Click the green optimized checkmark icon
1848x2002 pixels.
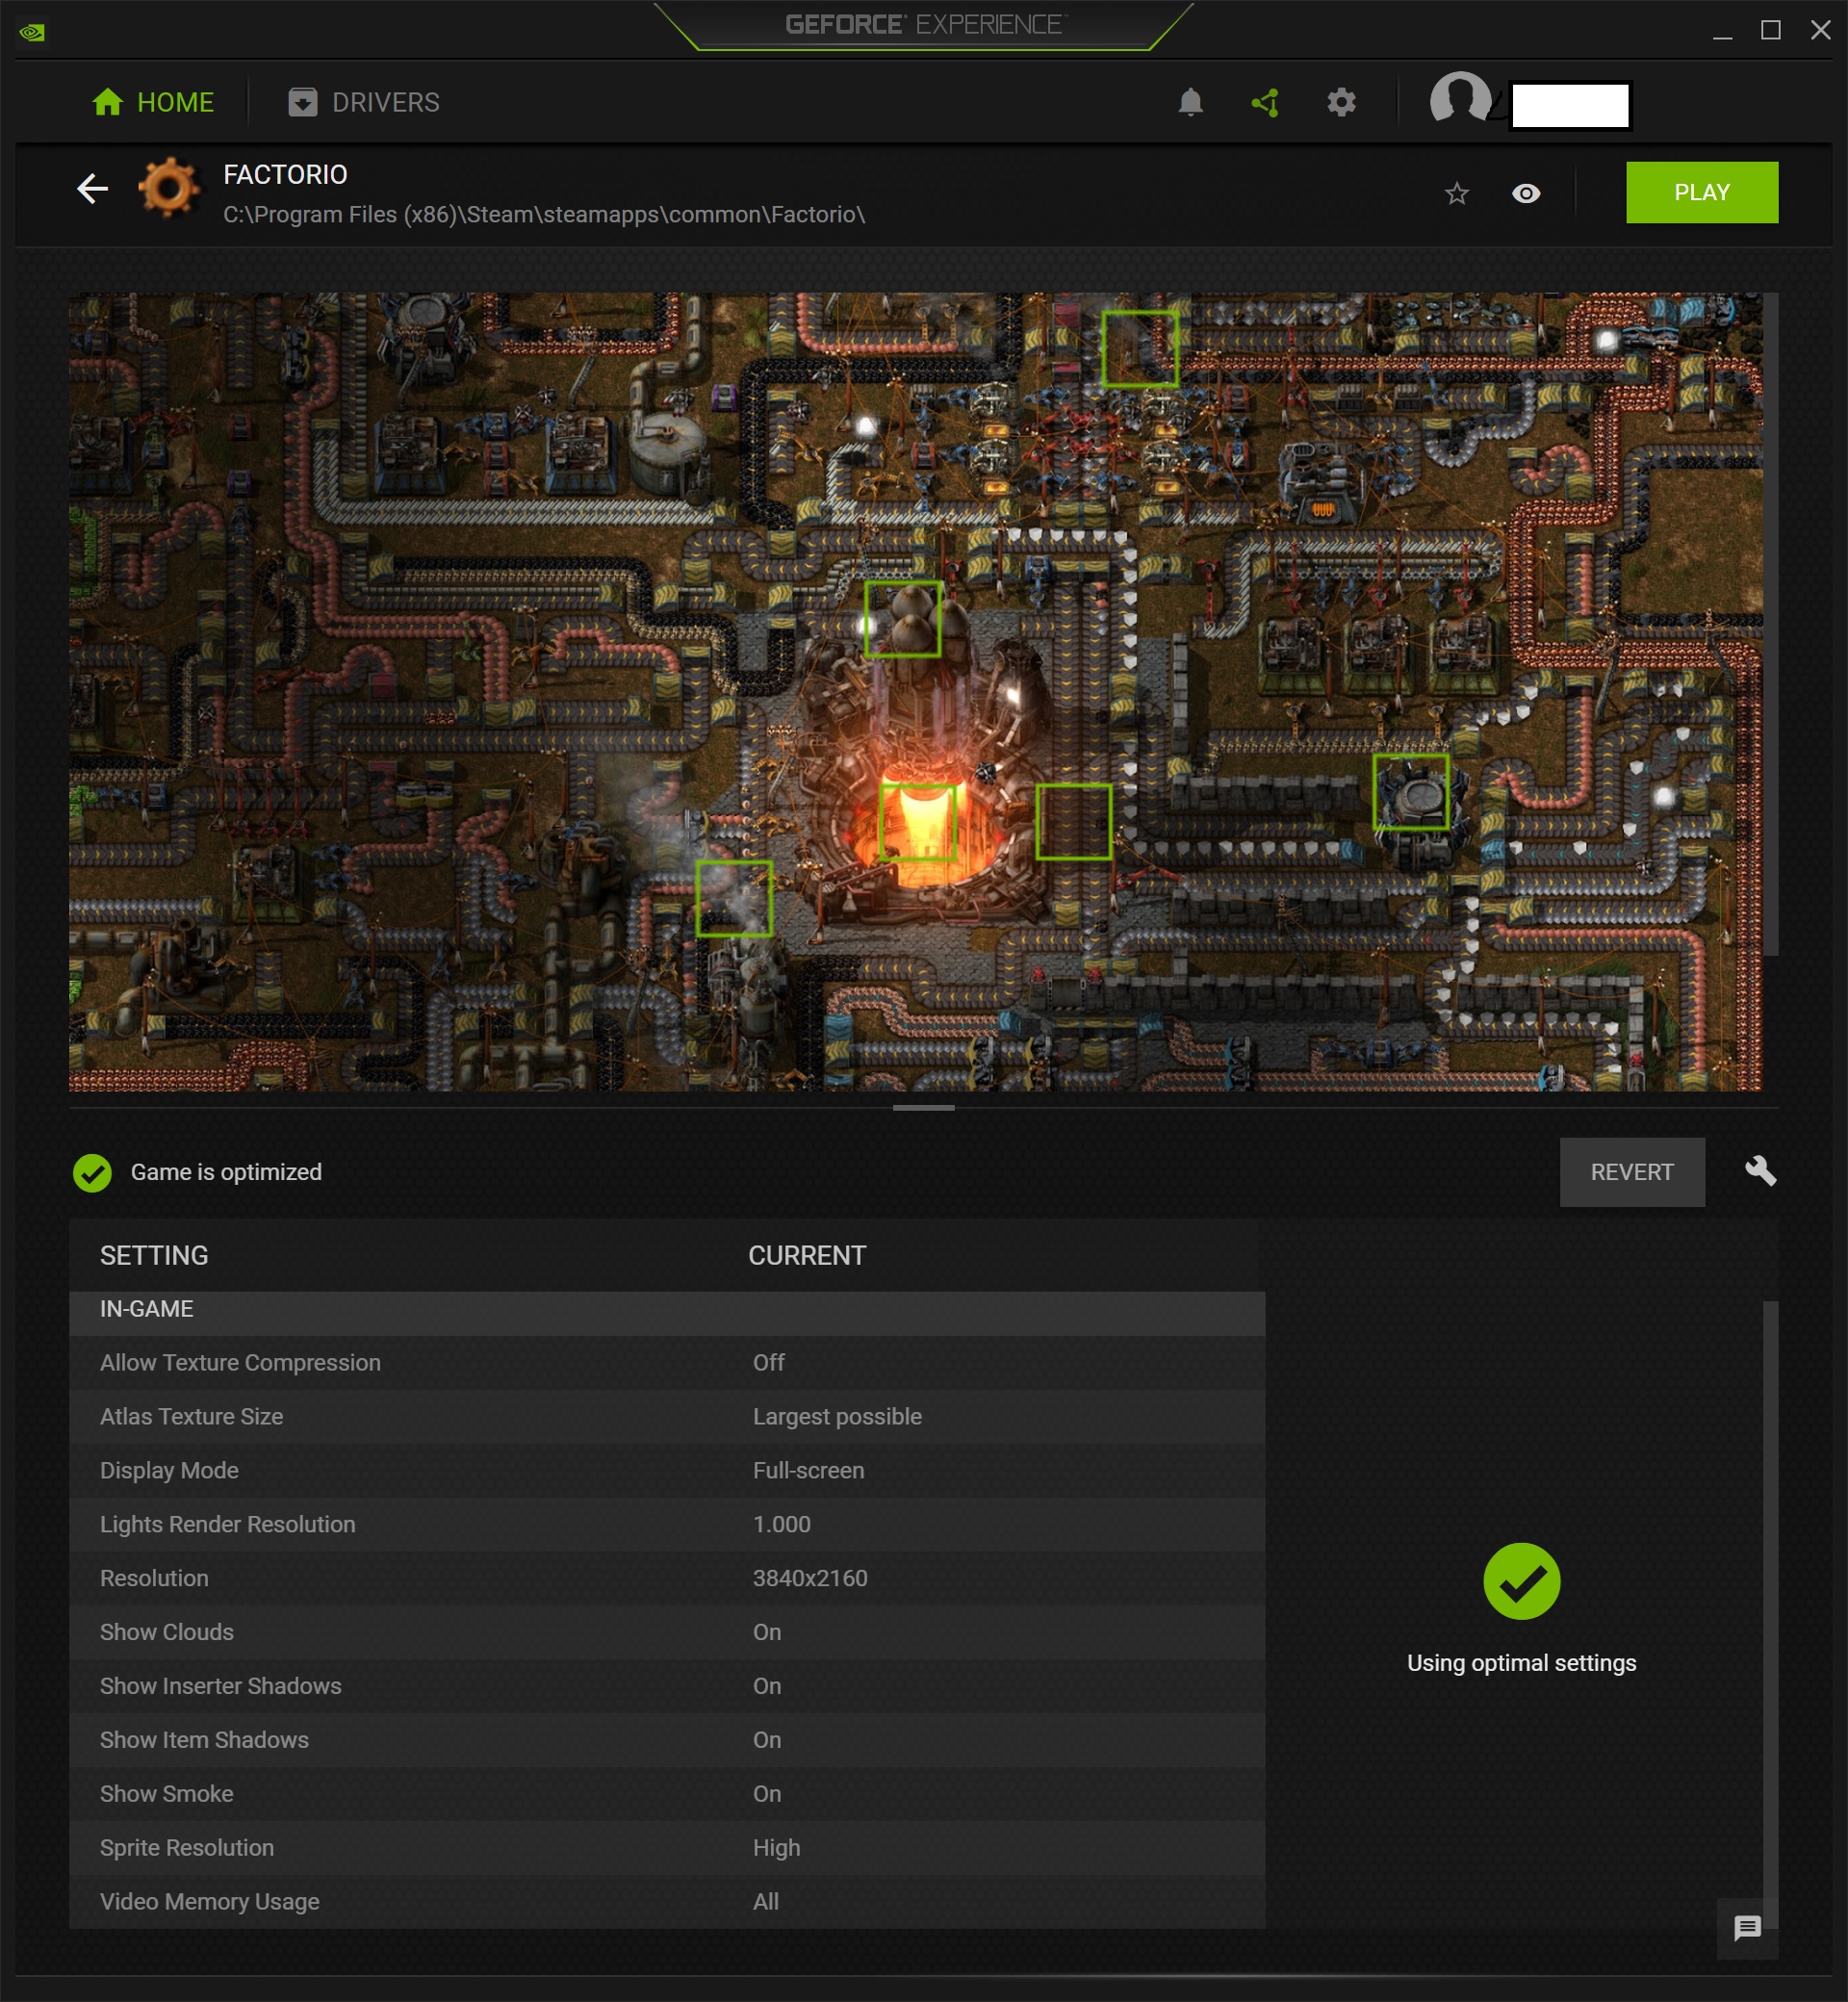(x=92, y=1173)
